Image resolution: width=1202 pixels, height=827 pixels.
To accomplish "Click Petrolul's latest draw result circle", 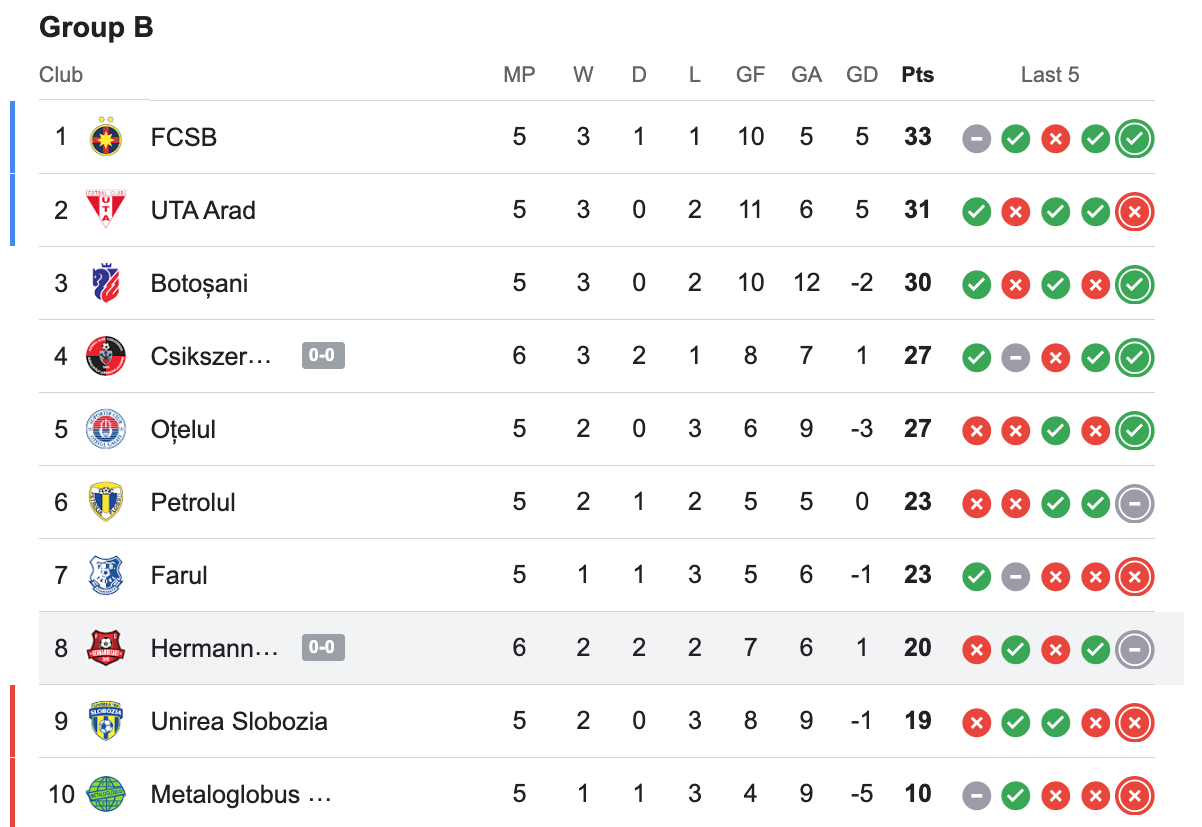I will coord(1134,503).
